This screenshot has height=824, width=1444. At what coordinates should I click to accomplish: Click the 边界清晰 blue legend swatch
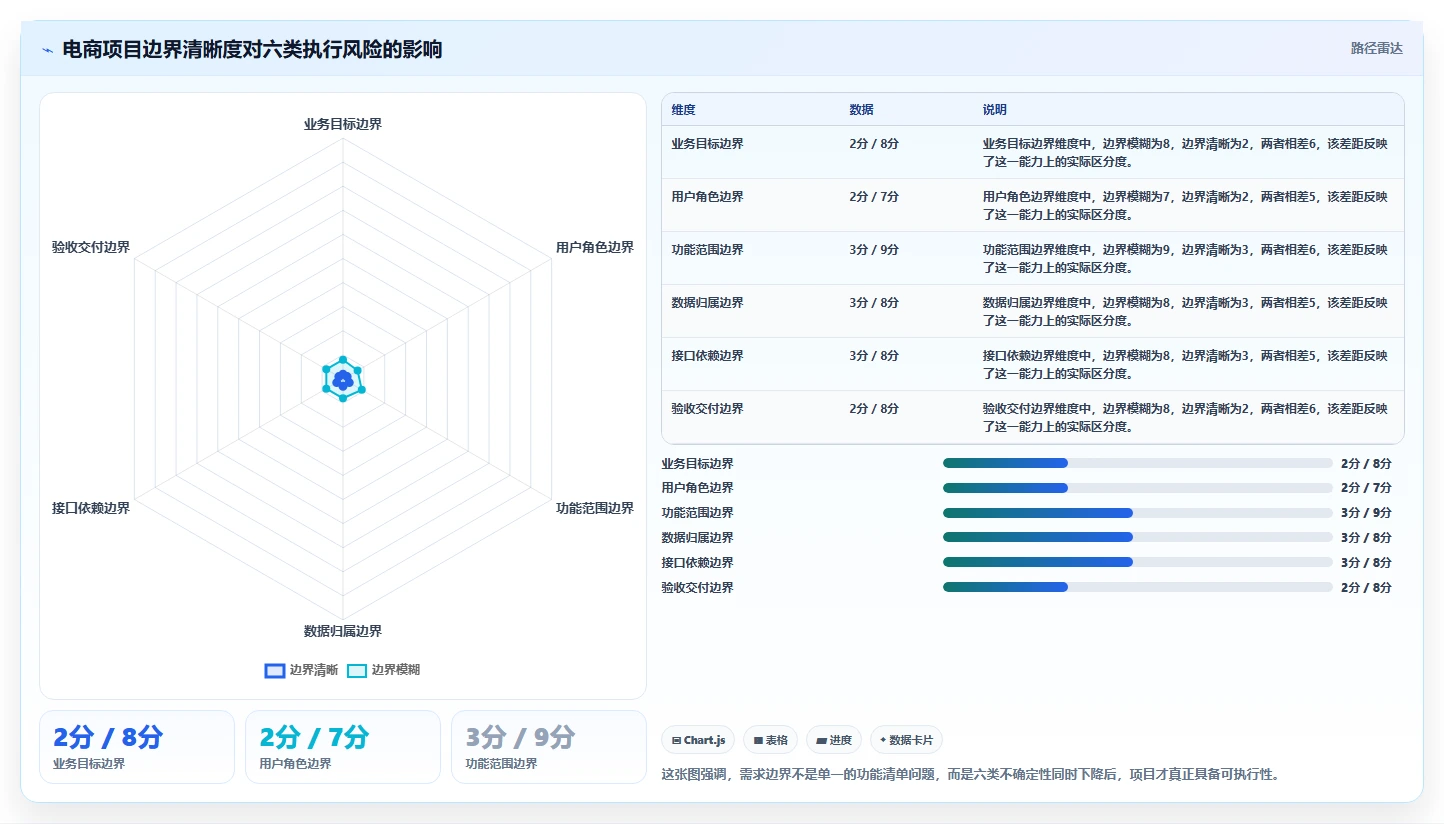[x=275, y=671]
